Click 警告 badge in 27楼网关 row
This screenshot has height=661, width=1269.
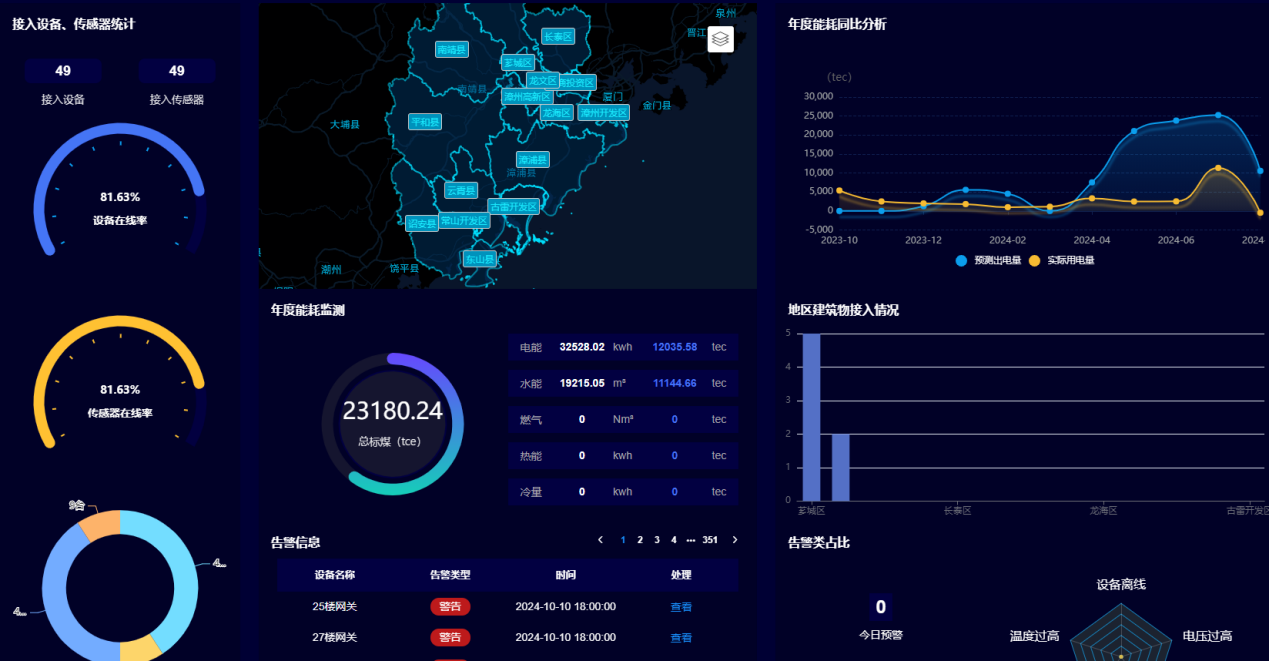[x=450, y=637]
